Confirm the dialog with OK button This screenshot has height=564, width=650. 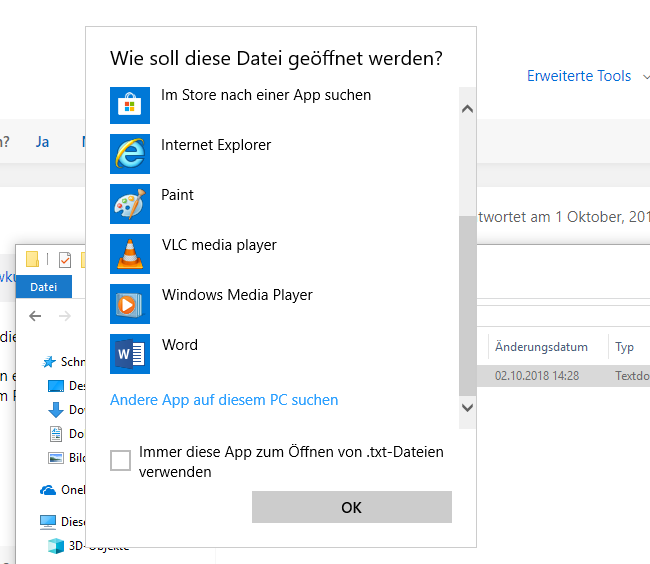point(352,507)
